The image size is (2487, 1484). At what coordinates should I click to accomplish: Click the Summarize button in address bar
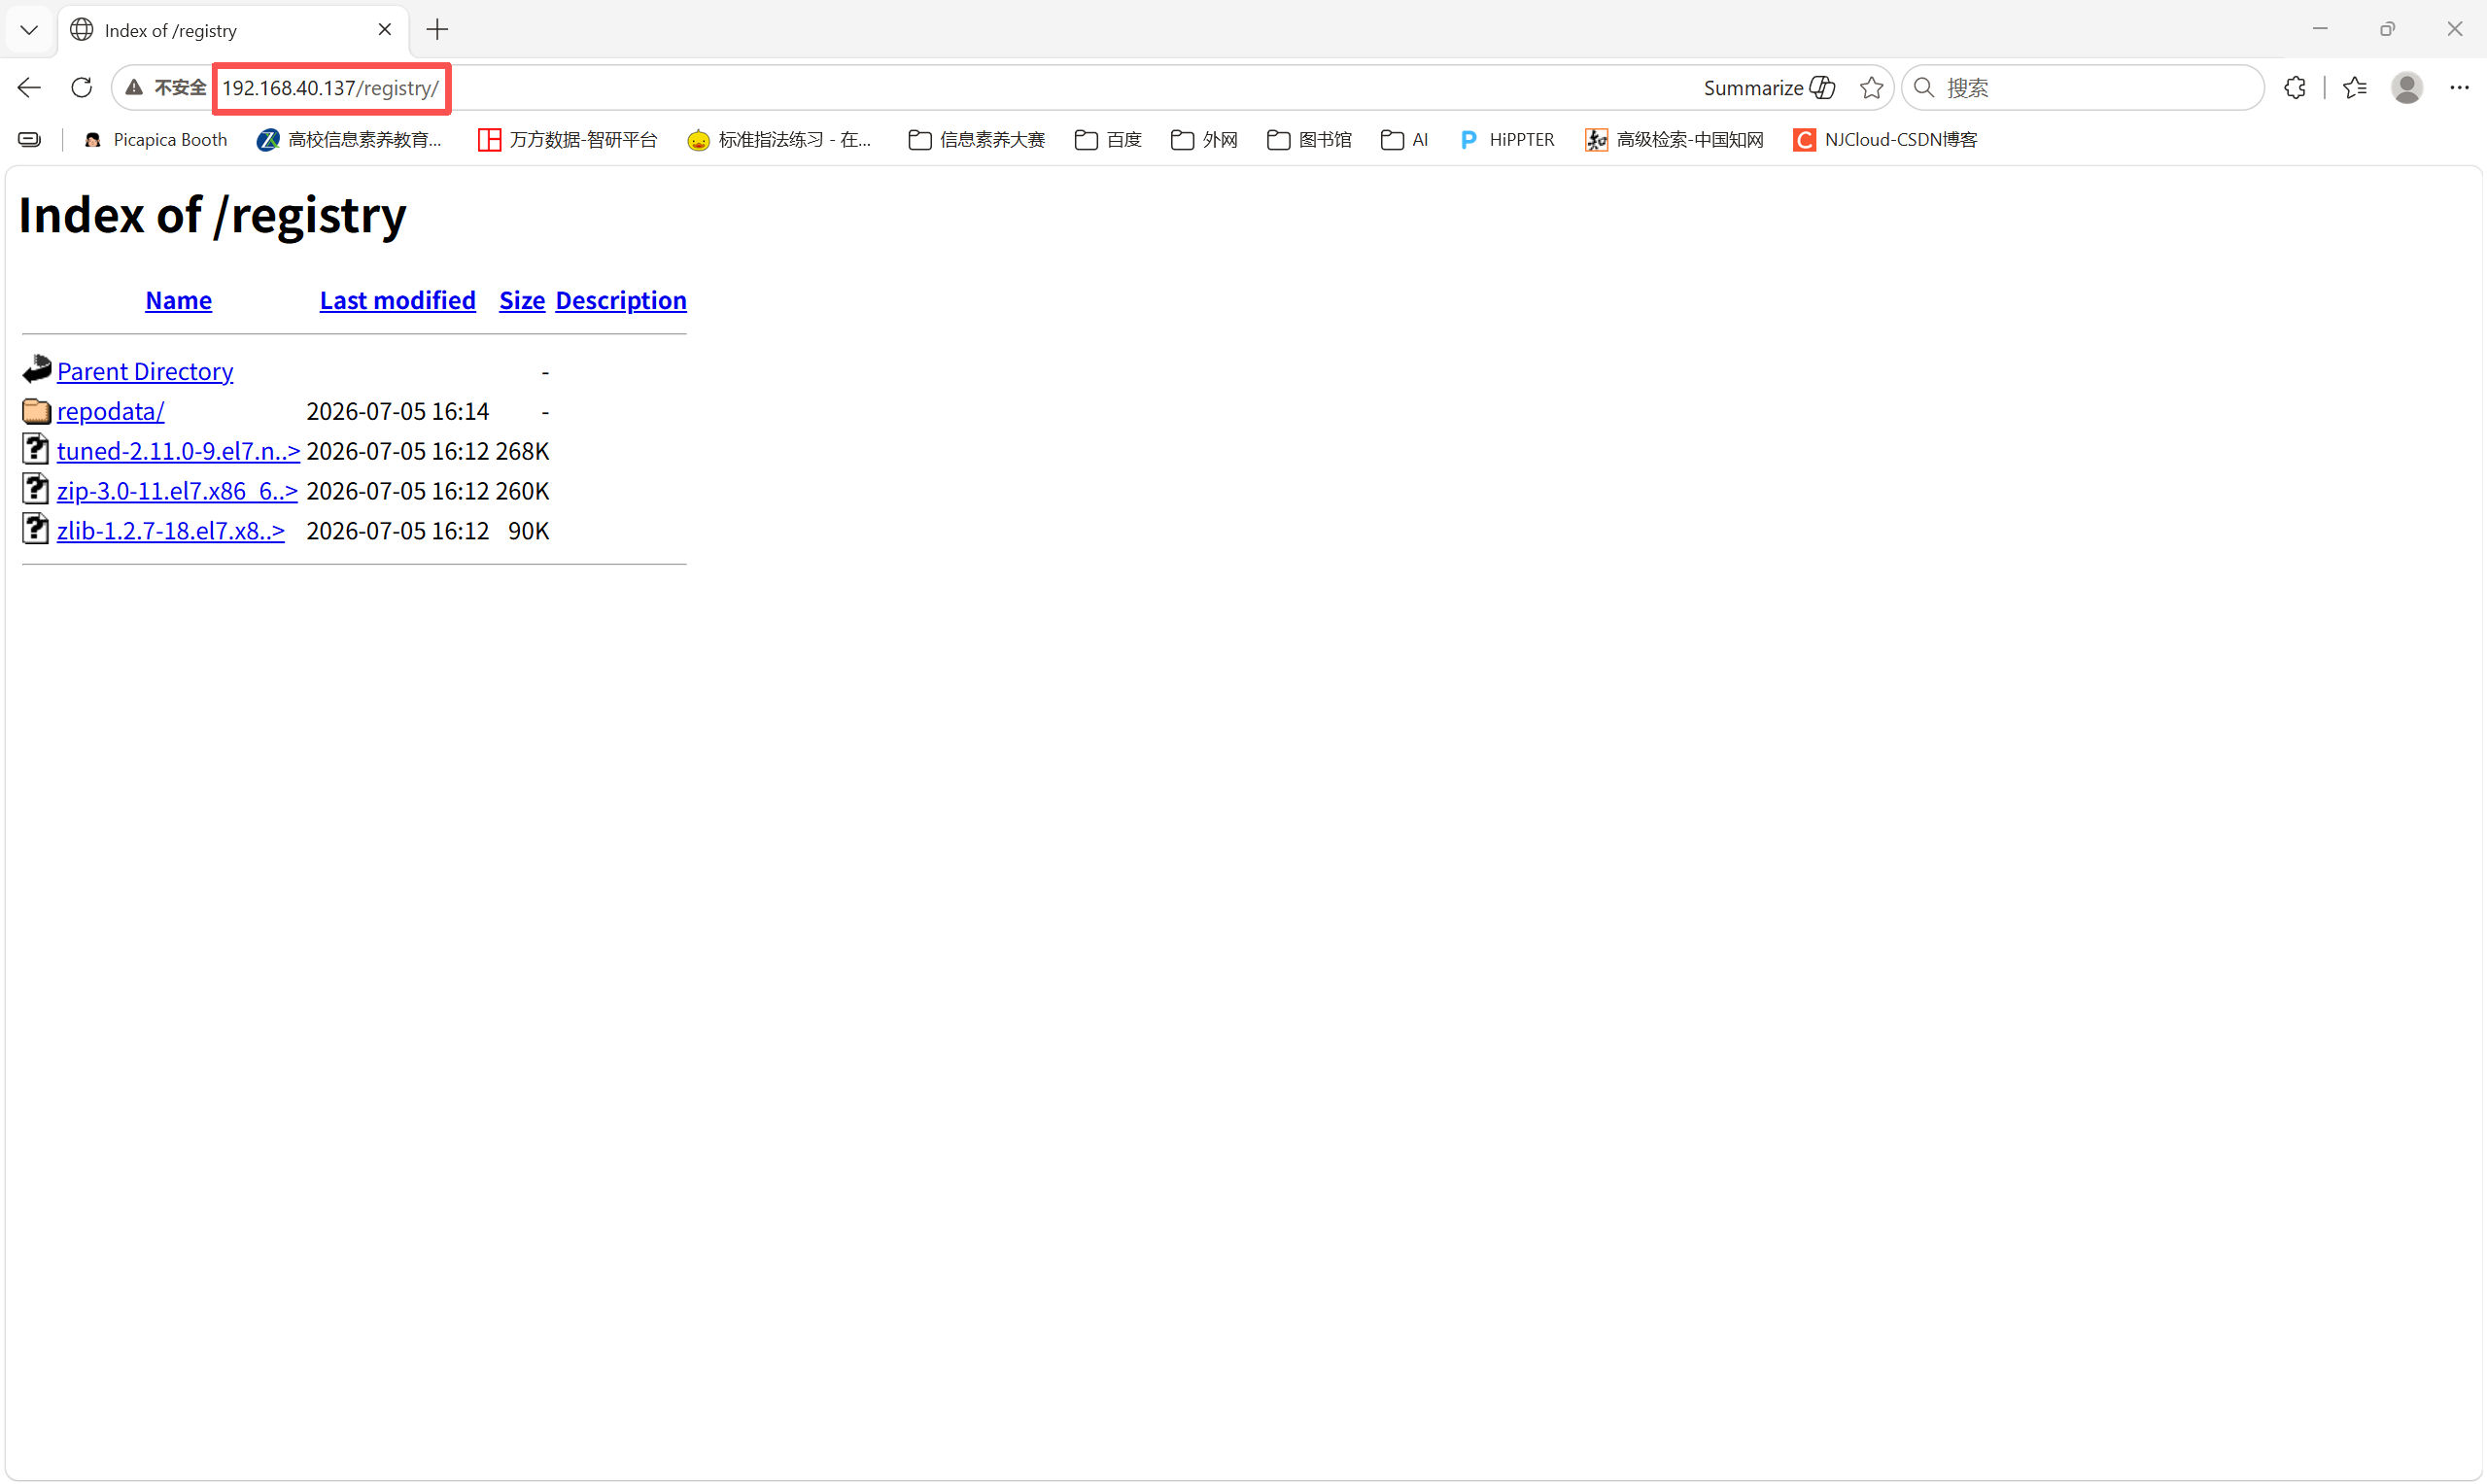coord(1768,88)
